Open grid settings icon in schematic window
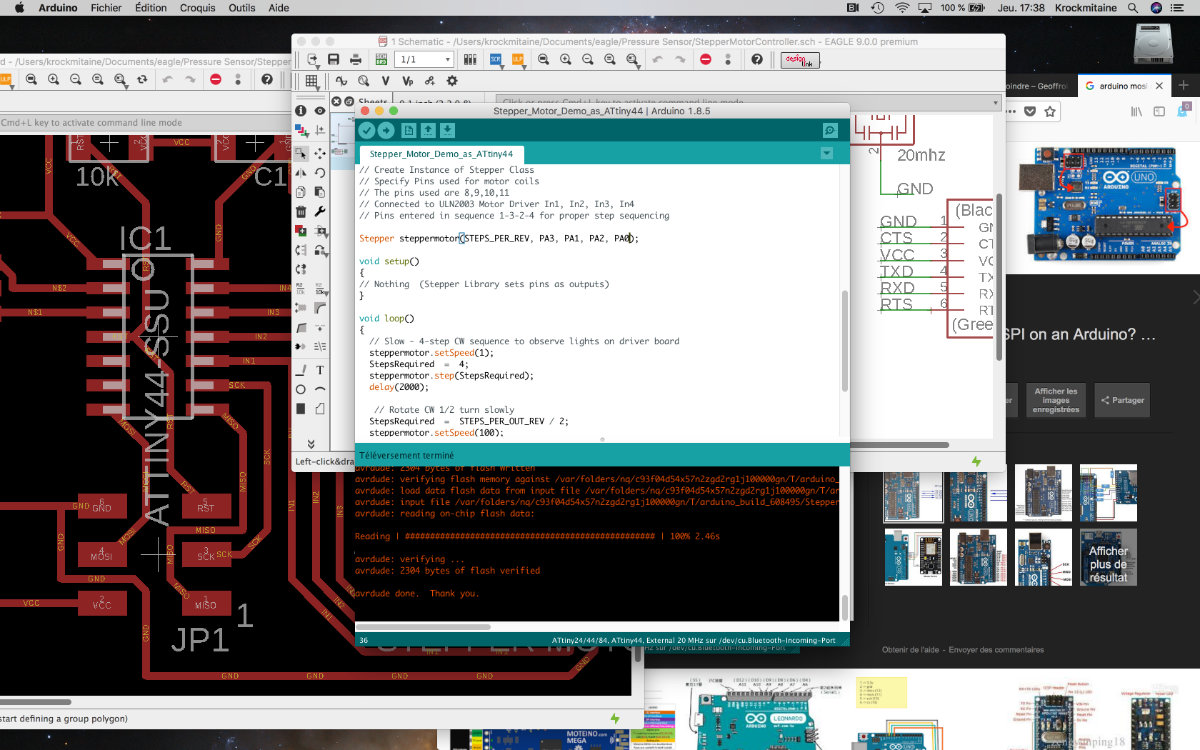The image size is (1200, 750). (x=312, y=81)
